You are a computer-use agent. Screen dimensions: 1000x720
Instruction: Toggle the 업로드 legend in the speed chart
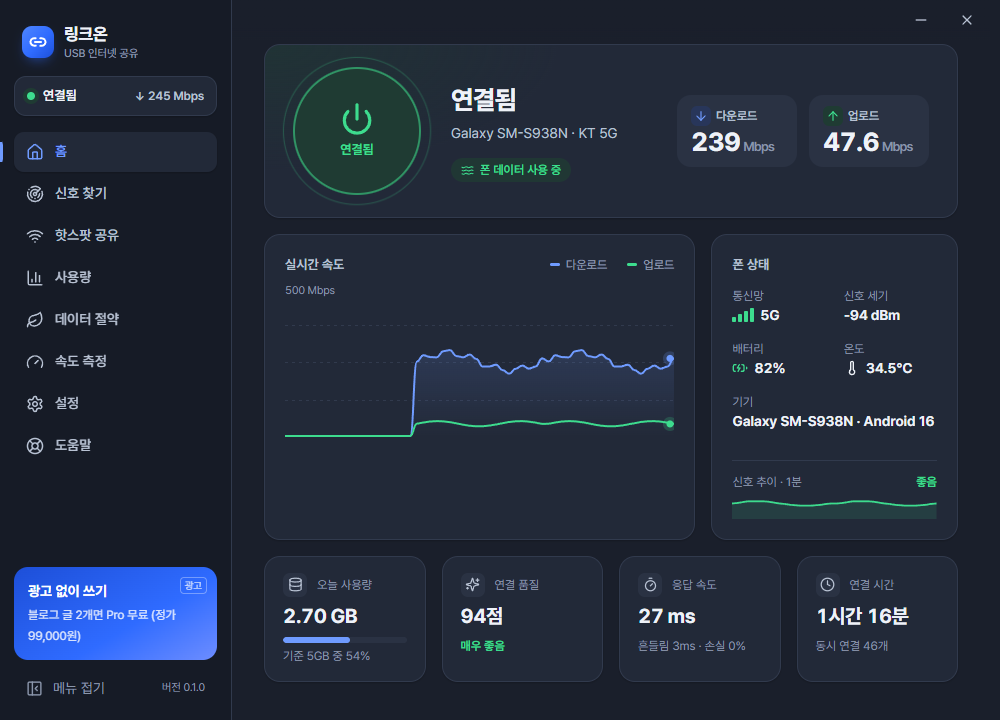pyautogui.click(x=651, y=264)
